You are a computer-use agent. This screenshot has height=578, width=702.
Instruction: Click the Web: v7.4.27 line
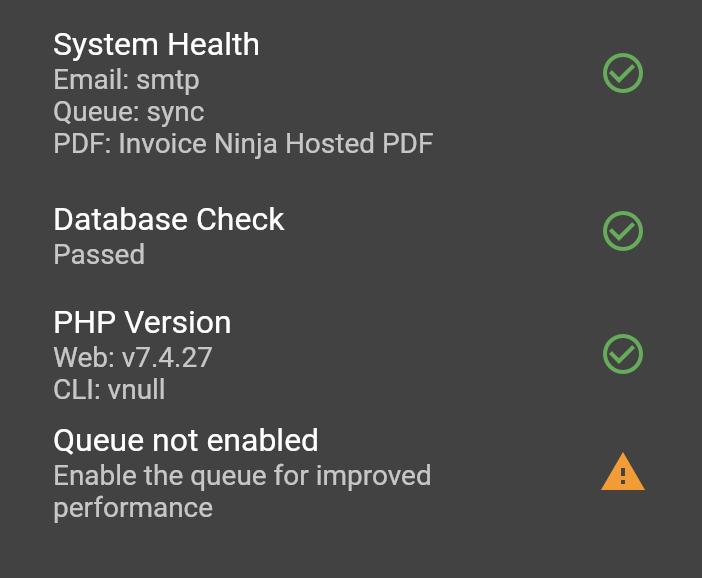[133, 357]
